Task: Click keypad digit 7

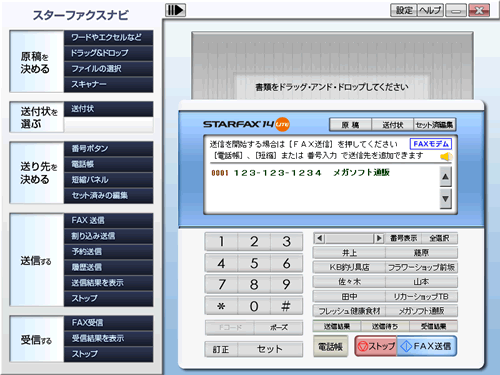Action: [x=221, y=284]
